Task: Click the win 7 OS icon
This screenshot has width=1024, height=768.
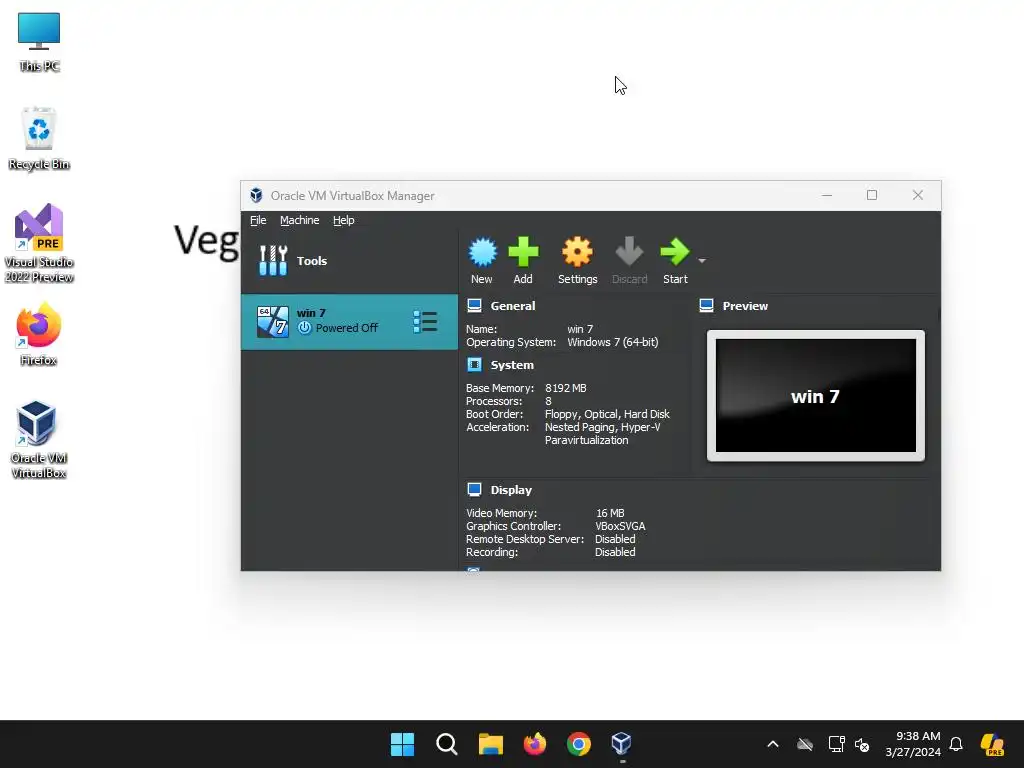Action: click(x=272, y=321)
